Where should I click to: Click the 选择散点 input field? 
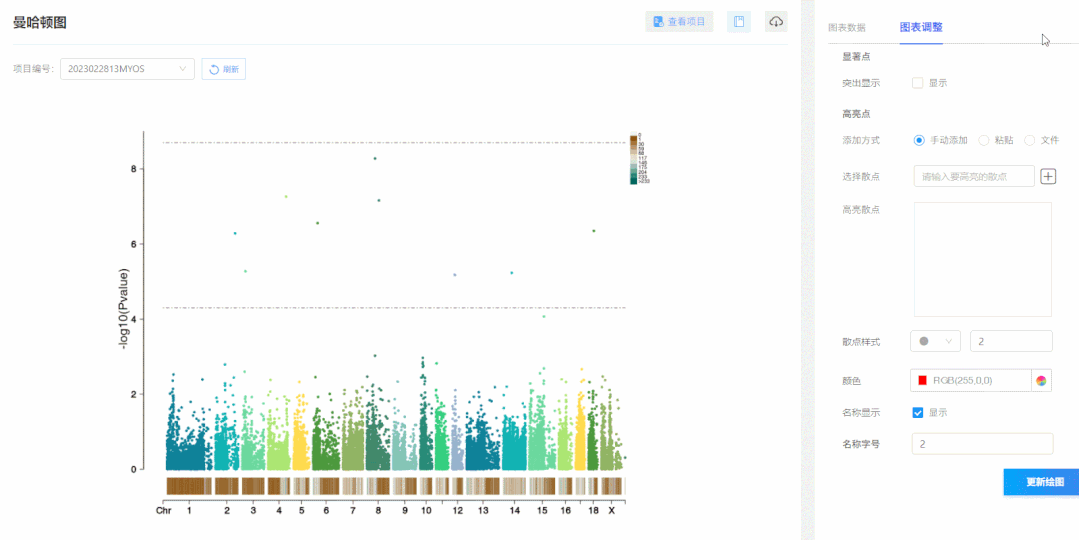point(973,177)
